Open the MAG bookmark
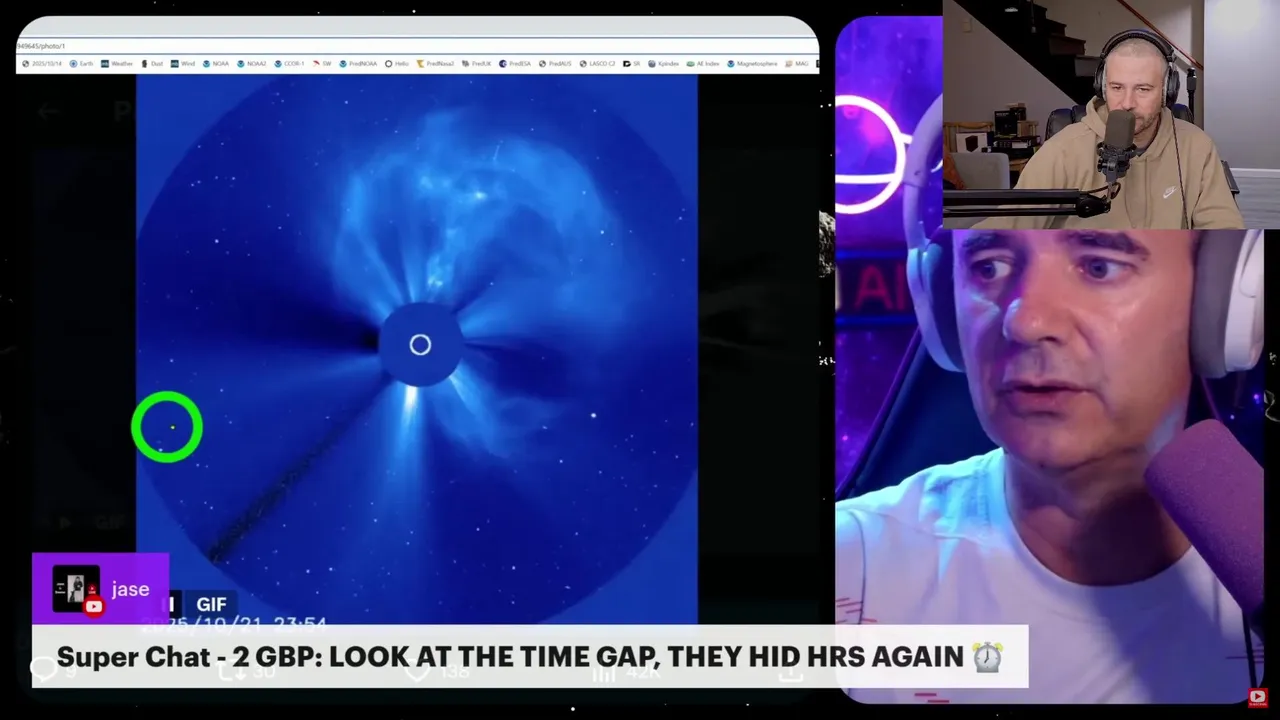The image size is (1280, 720). (796, 64)
